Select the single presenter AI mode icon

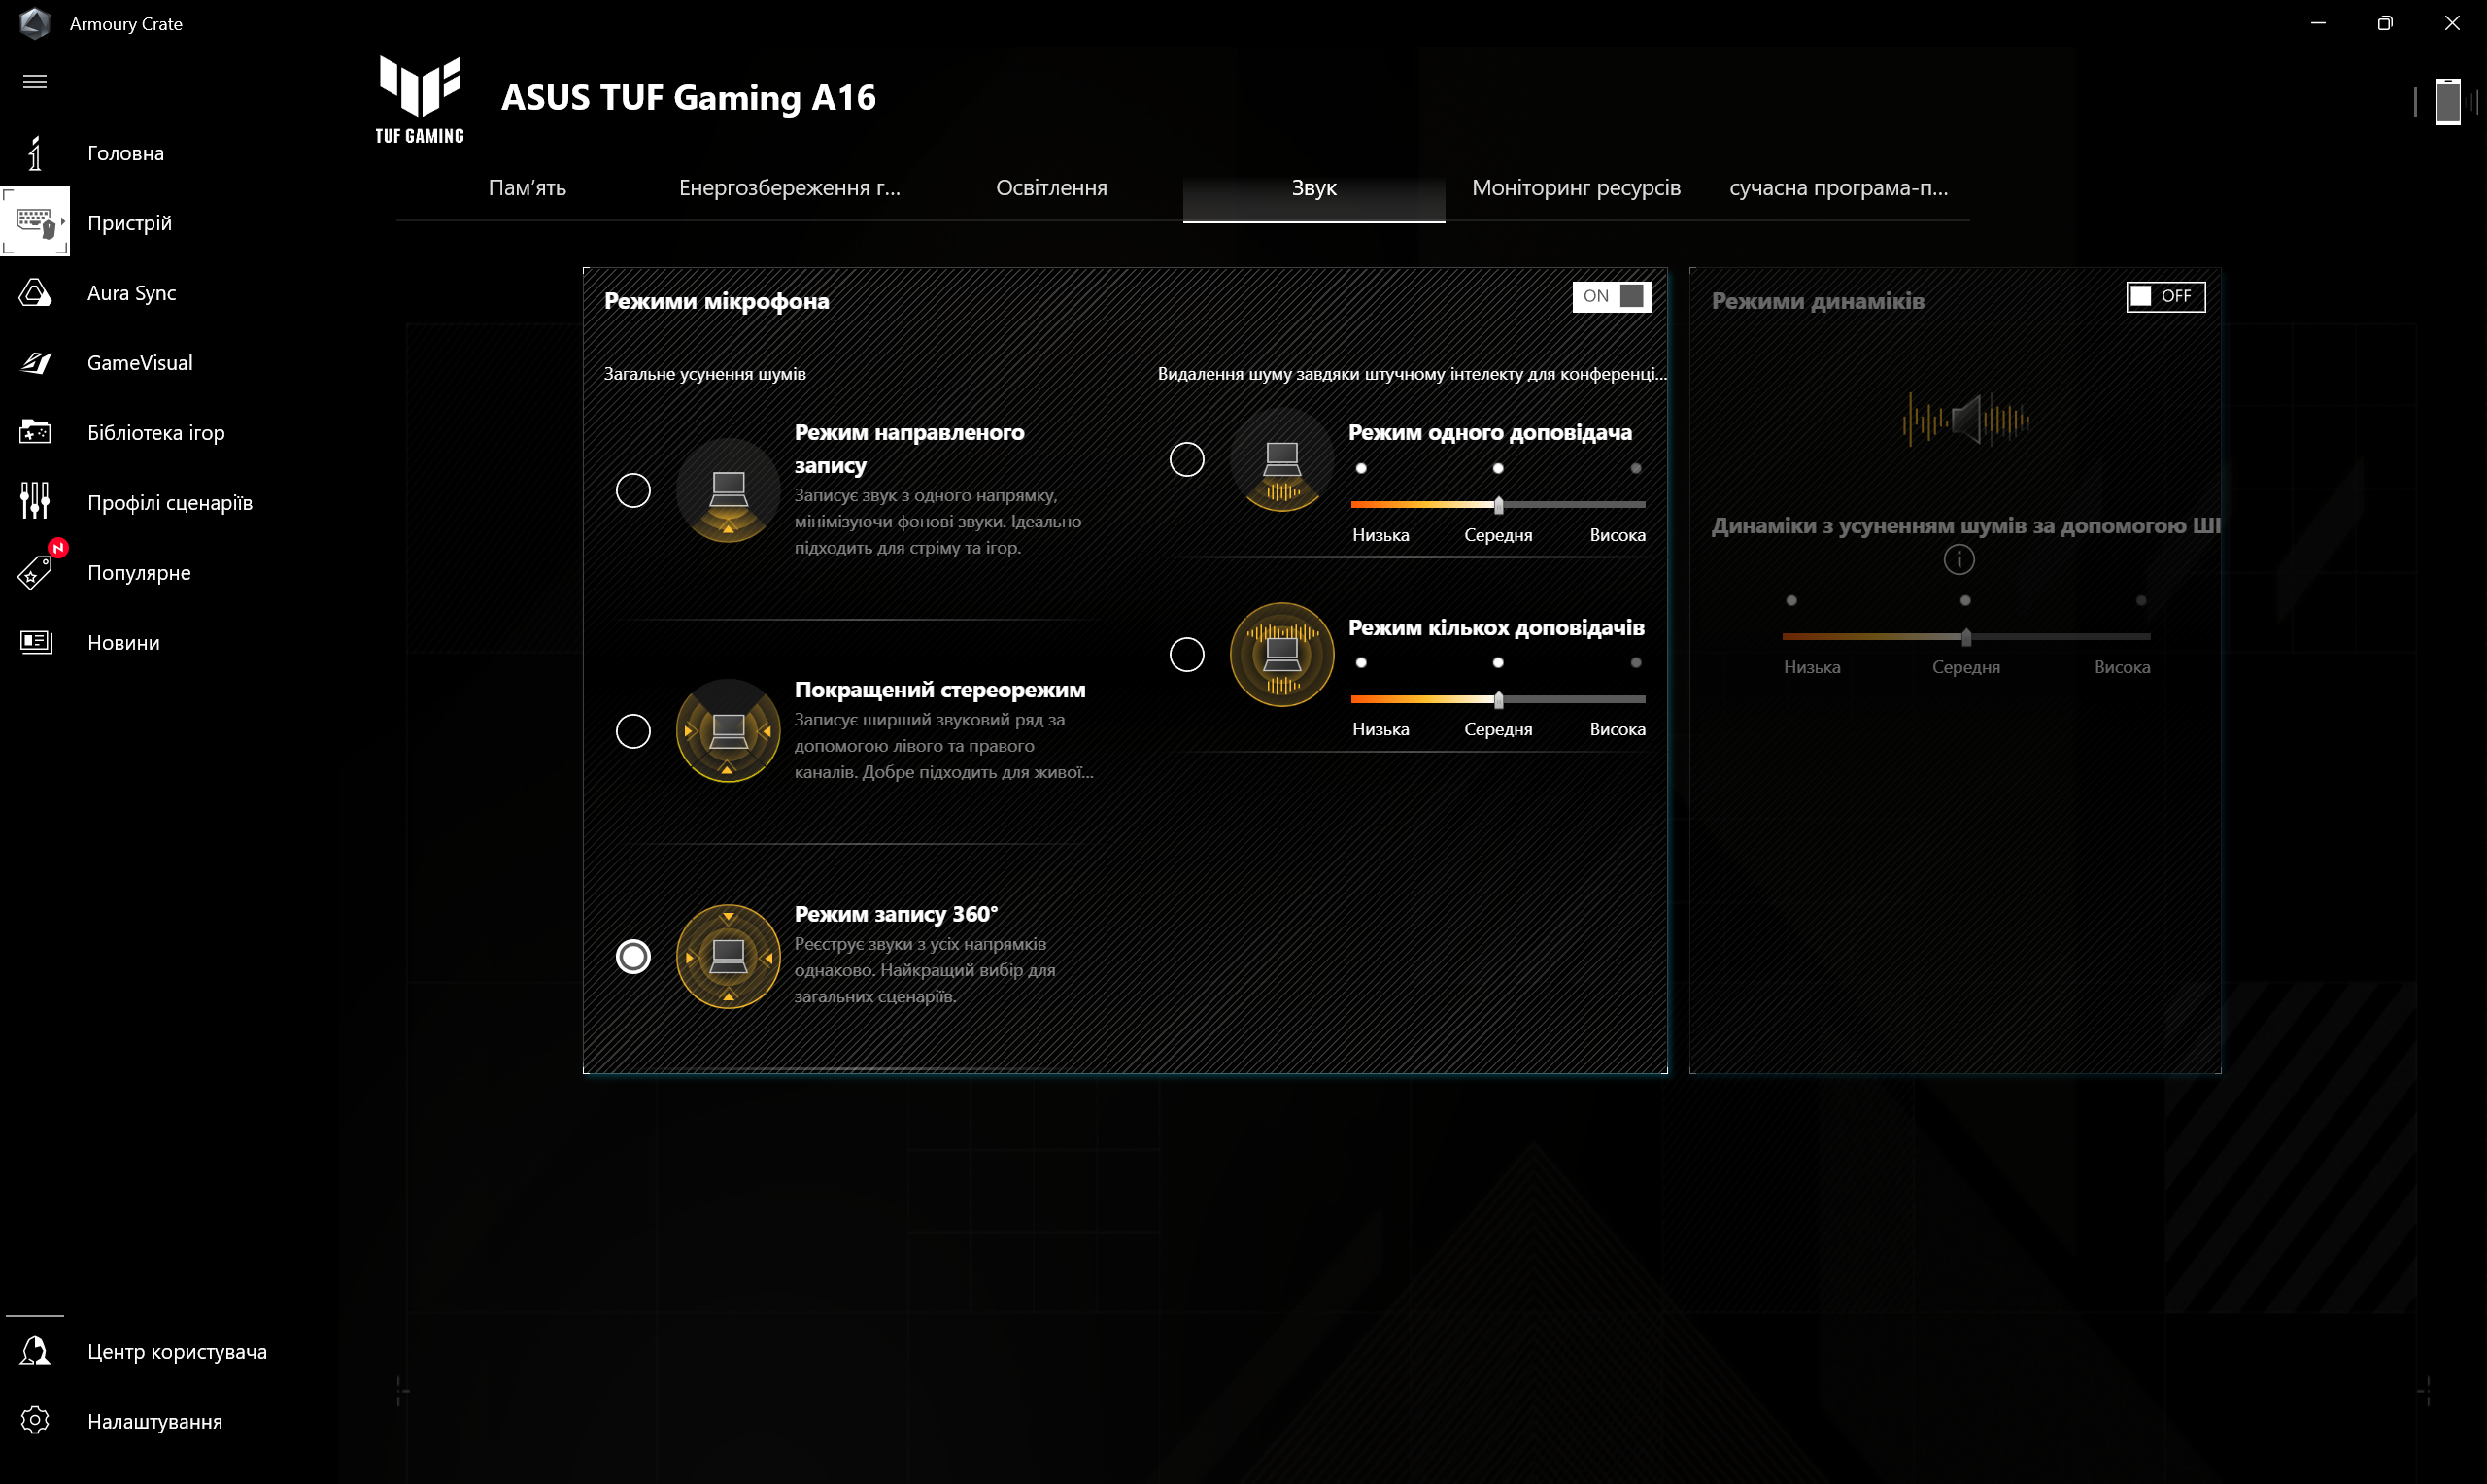pyautogui.click(x=1282, y=461)
